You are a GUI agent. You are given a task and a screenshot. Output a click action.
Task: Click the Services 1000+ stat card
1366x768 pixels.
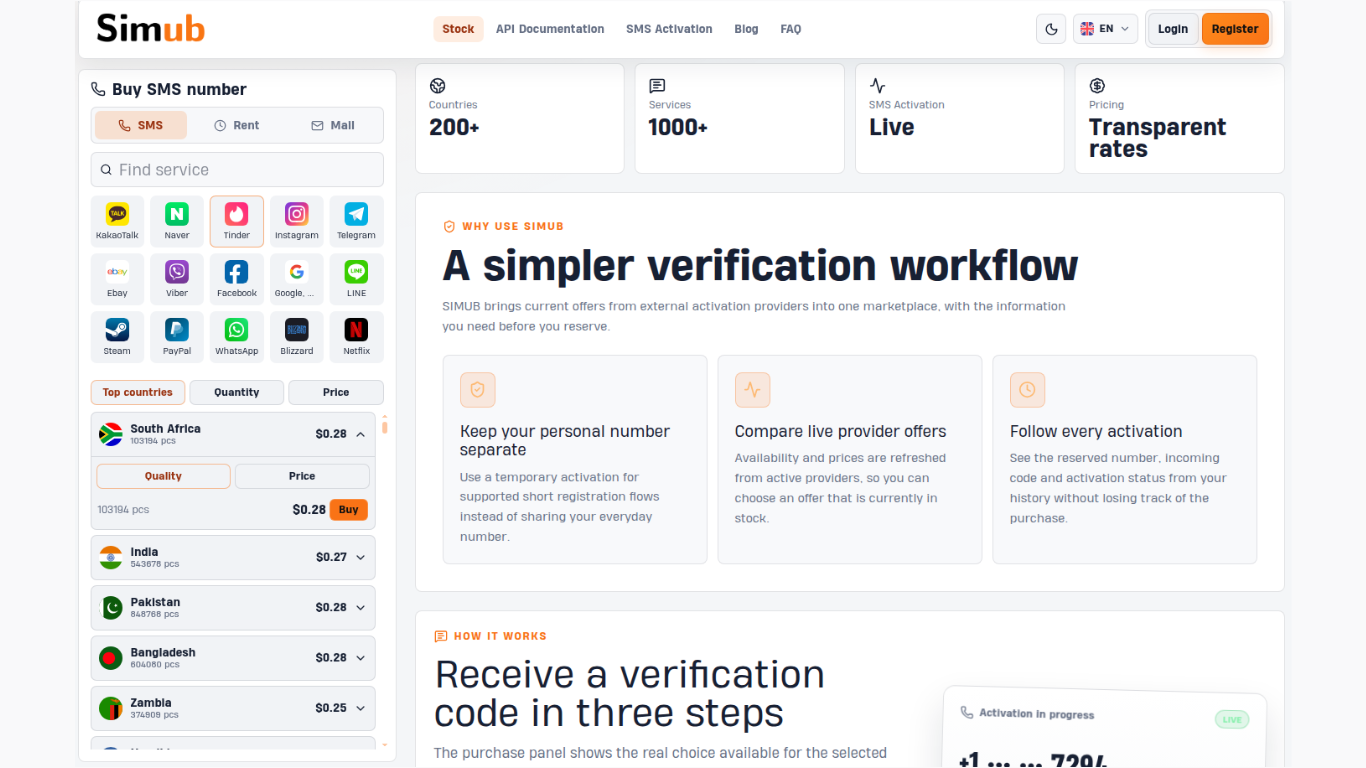coord(740,118)
